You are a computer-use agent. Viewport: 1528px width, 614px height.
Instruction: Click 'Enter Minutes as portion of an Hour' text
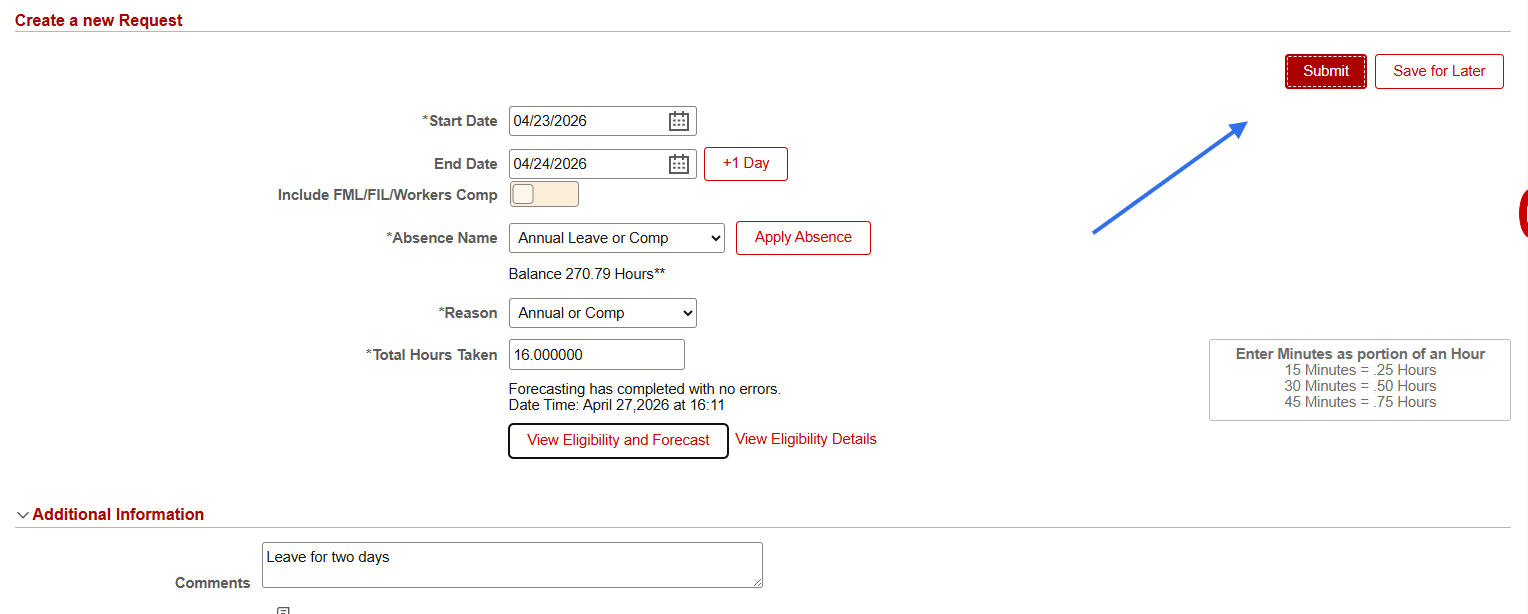pyautogui.click(x=1360, y=354)
